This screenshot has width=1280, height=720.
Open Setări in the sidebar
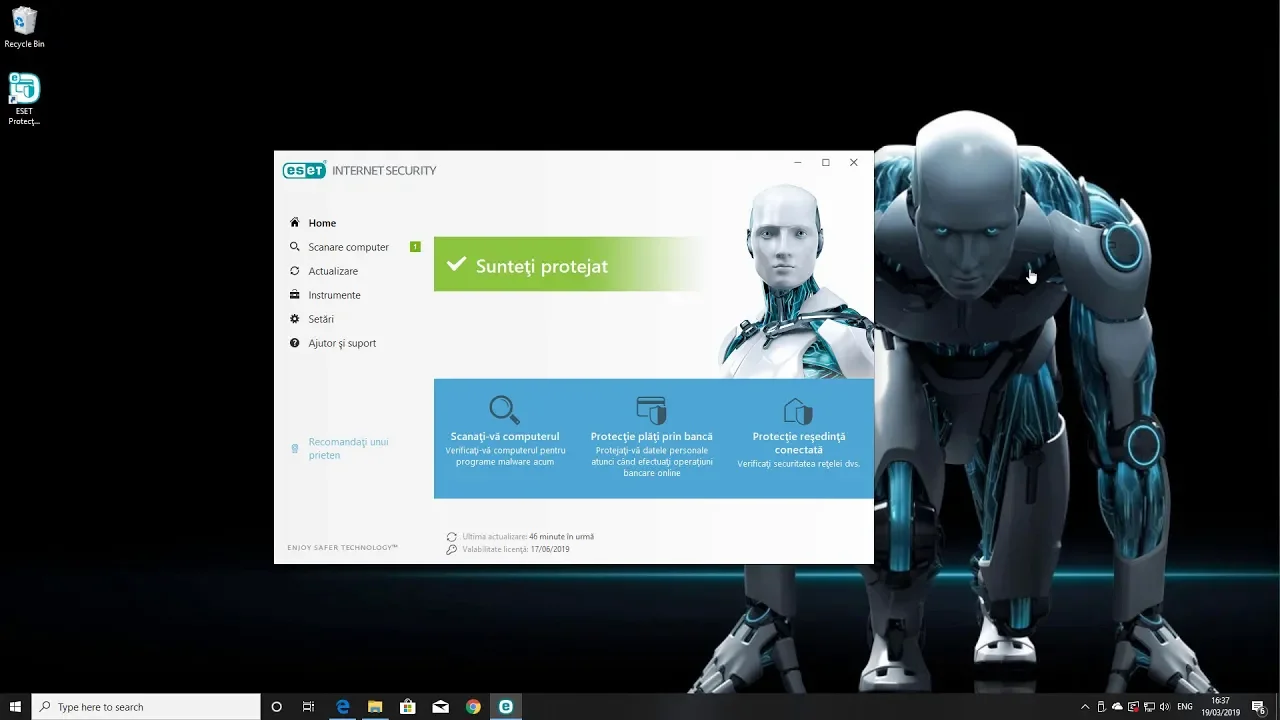point(321,319)
